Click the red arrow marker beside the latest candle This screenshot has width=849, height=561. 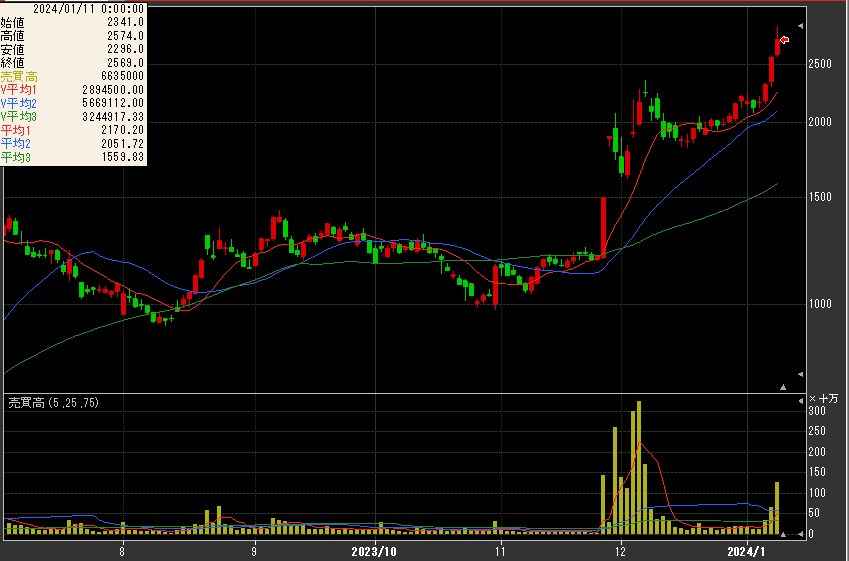pyautogui.click(x=785, y=40)
